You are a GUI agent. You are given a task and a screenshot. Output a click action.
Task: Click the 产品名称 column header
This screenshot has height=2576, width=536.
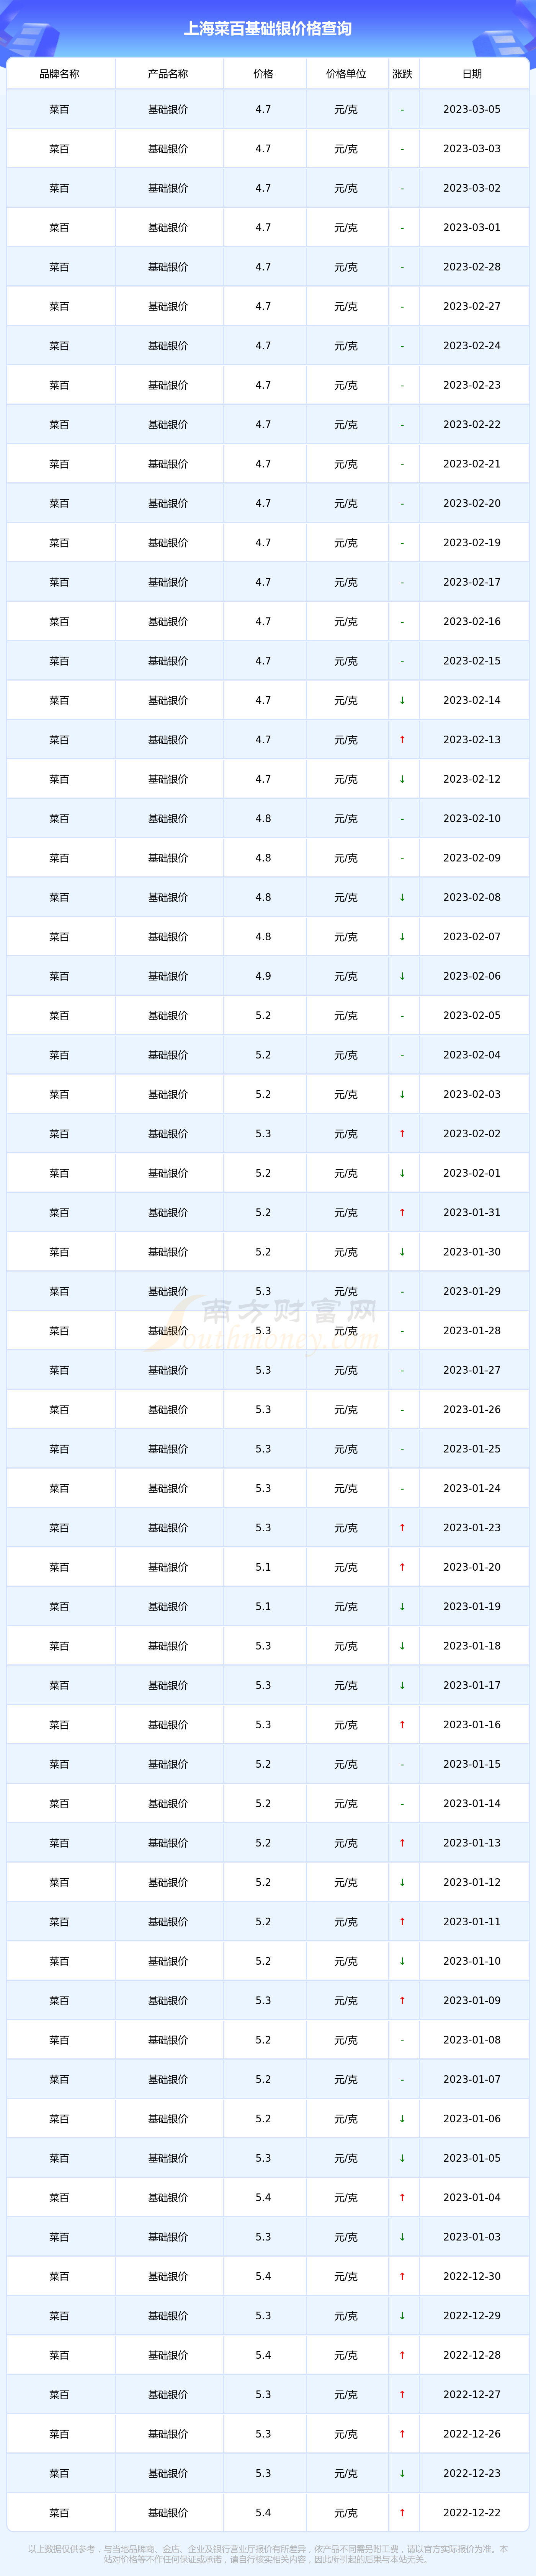(x=168, y=74)
